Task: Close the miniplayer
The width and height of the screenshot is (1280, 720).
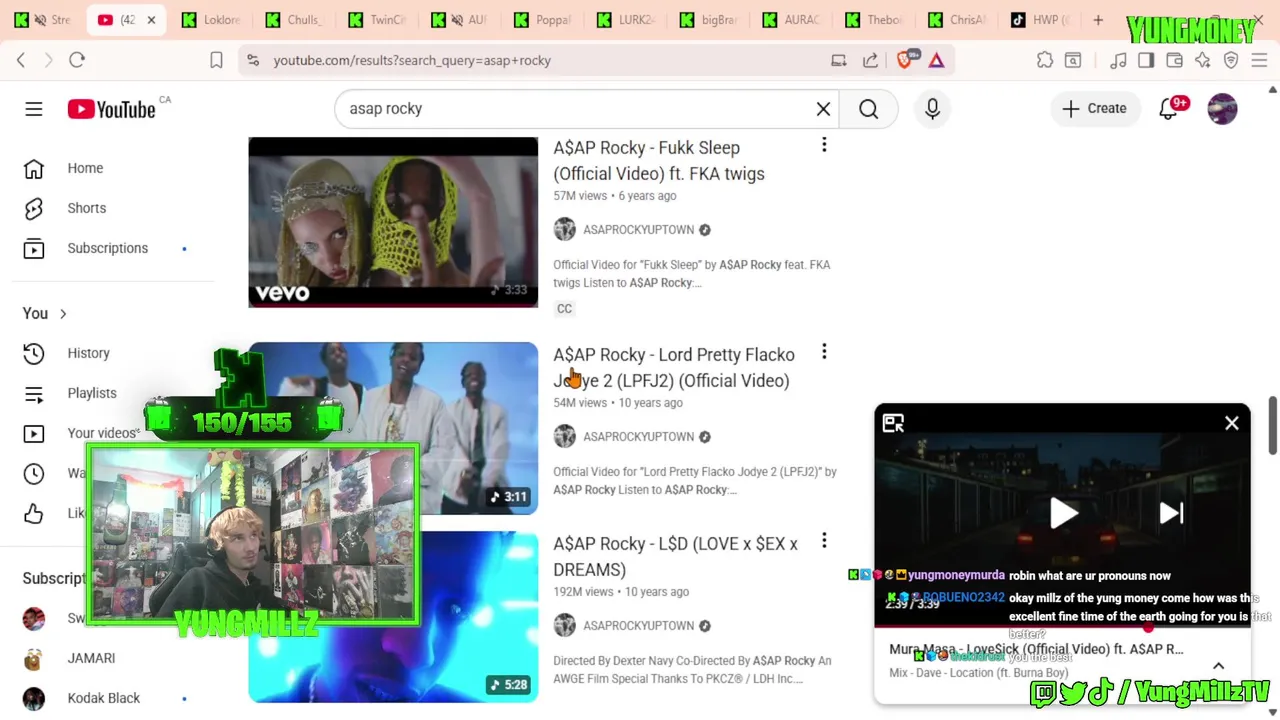Action: pos(1232,423)
